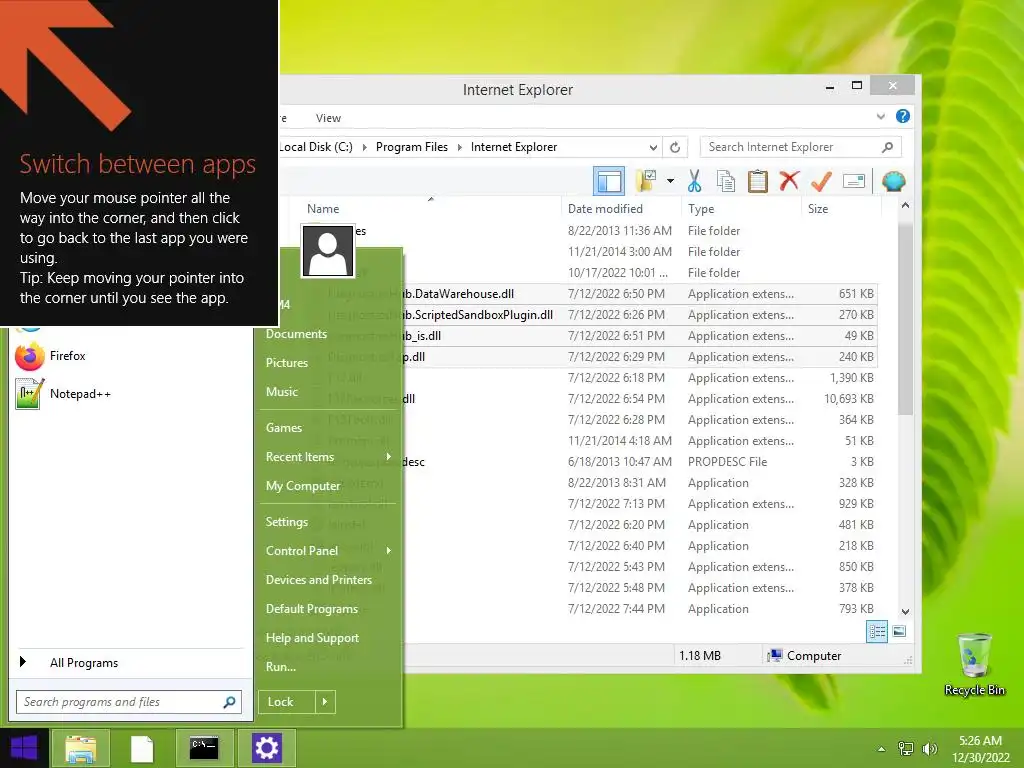This screenshot has width=1024, height=768.
Task: Open Music from the Start menu
Action: tap(281, 392)
